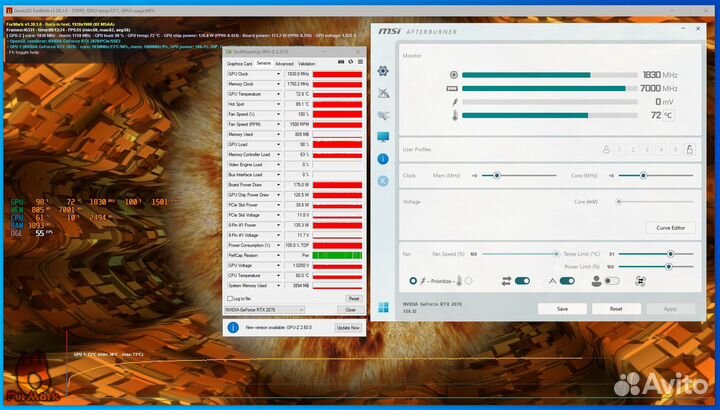Click the thermometer icon in Afterburner Monitor
Viewport: 720px width, 410px height.
(455, 115)
